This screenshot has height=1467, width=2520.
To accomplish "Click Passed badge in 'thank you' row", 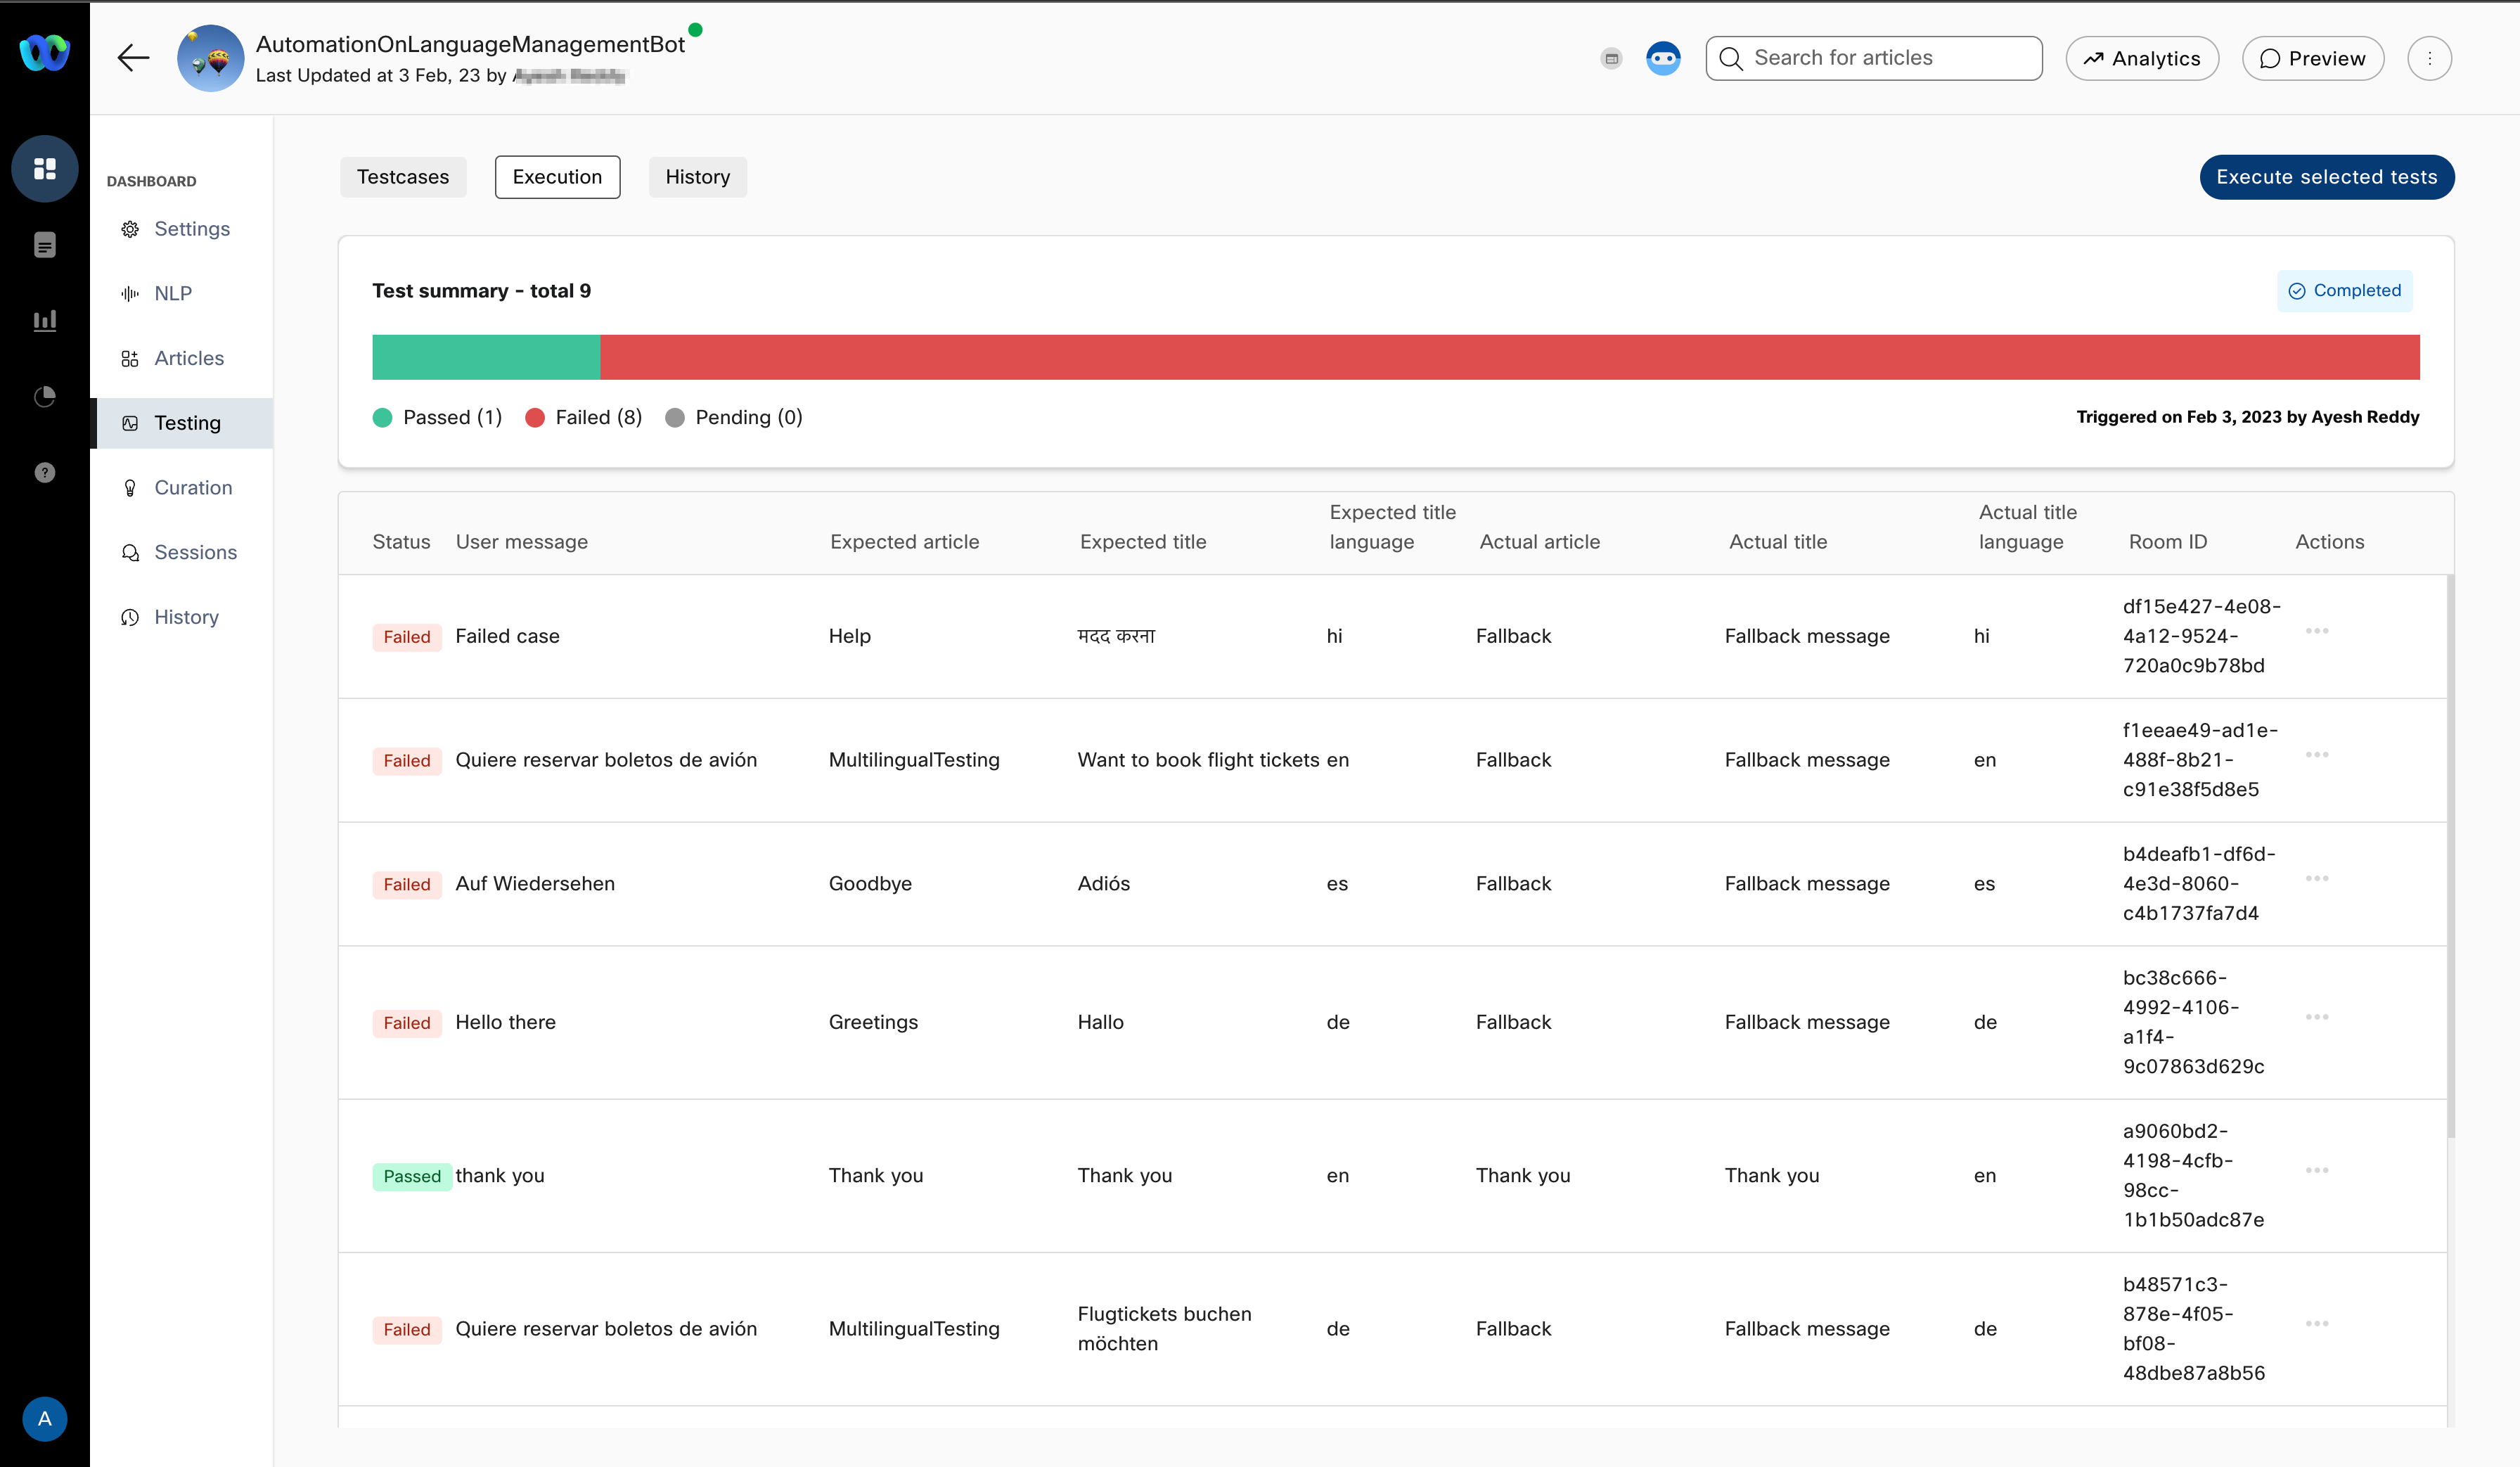I will click(x=412, y=1176).
